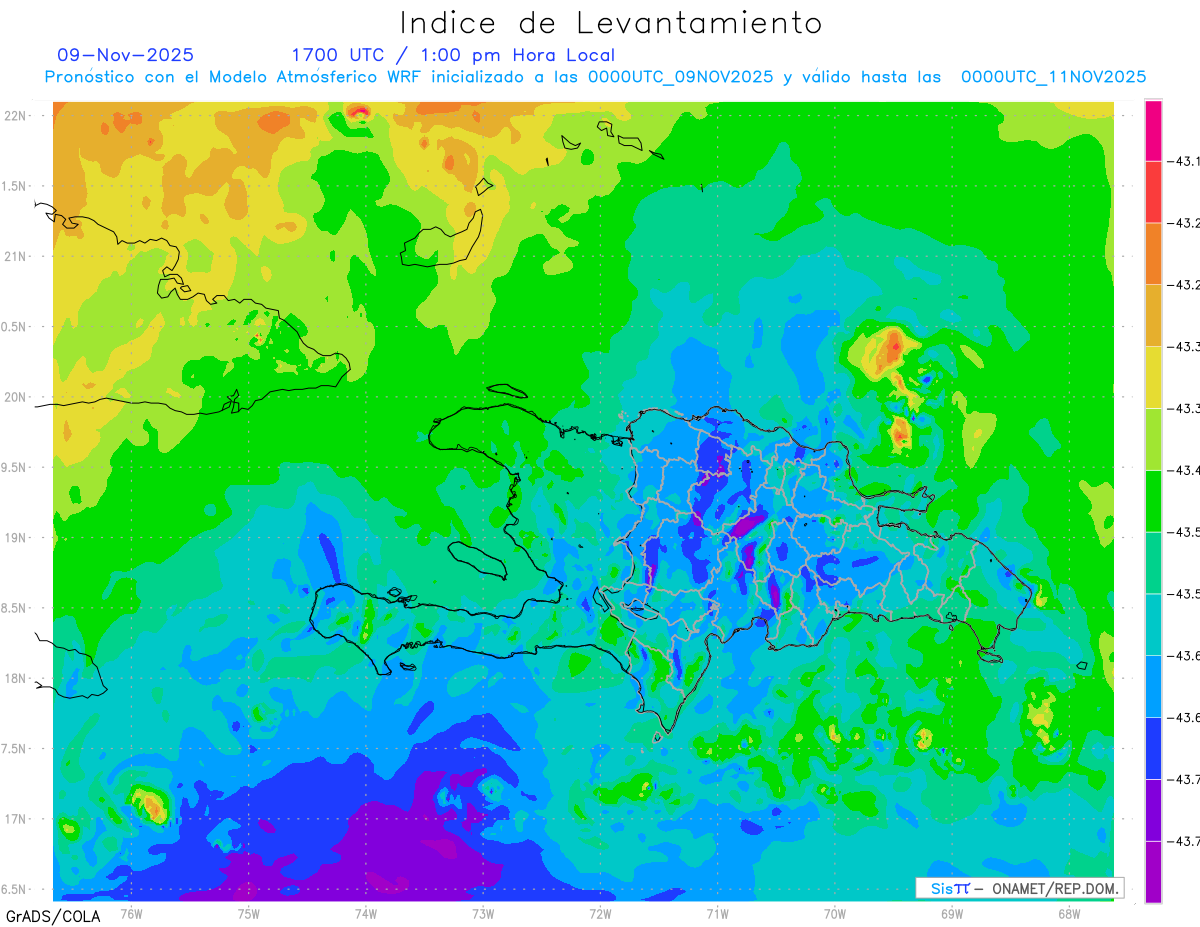
Task: Click the red swatch in the color scale
Action: click(x=1153, y=192)
